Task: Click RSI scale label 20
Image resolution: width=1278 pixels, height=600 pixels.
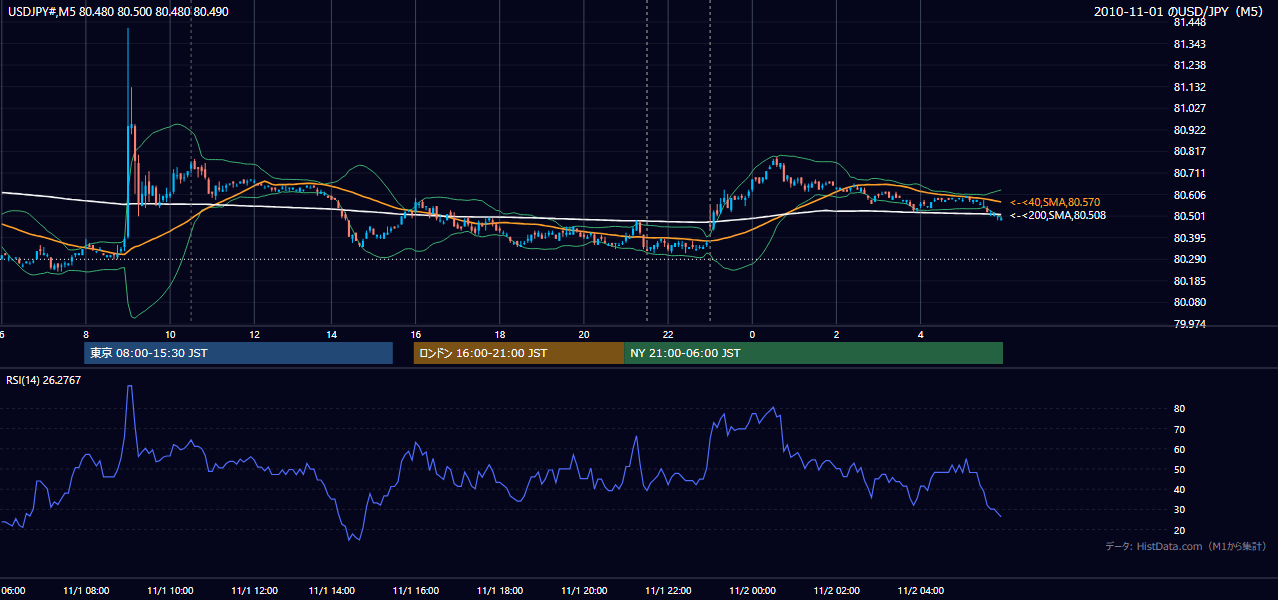Action: (x=1180, y=530)
